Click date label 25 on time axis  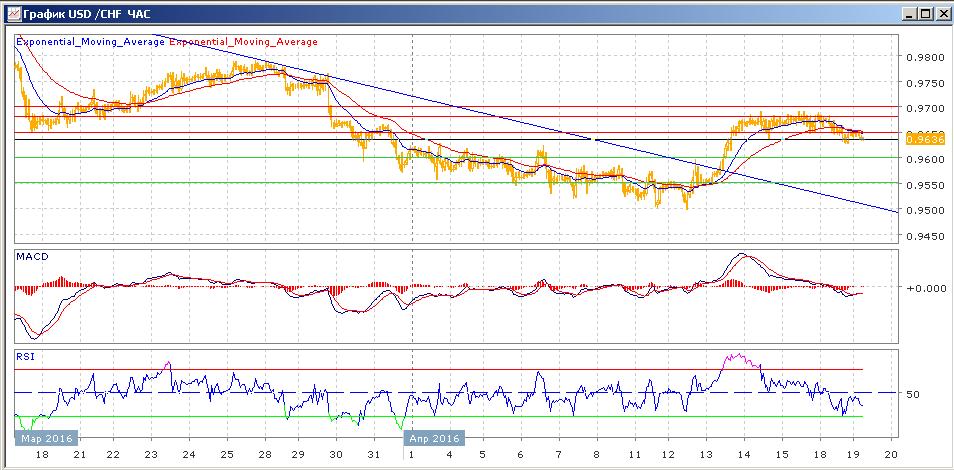226,454
